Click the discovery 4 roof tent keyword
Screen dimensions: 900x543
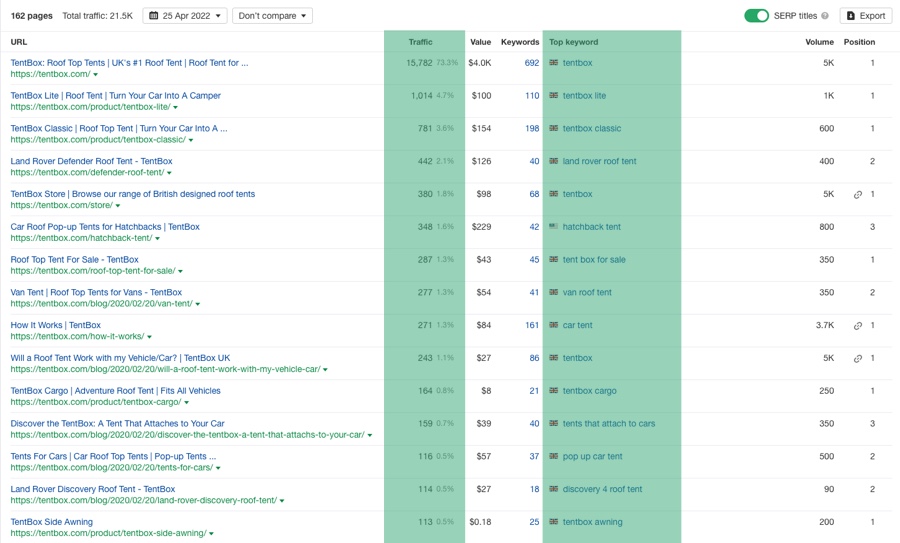602,488
